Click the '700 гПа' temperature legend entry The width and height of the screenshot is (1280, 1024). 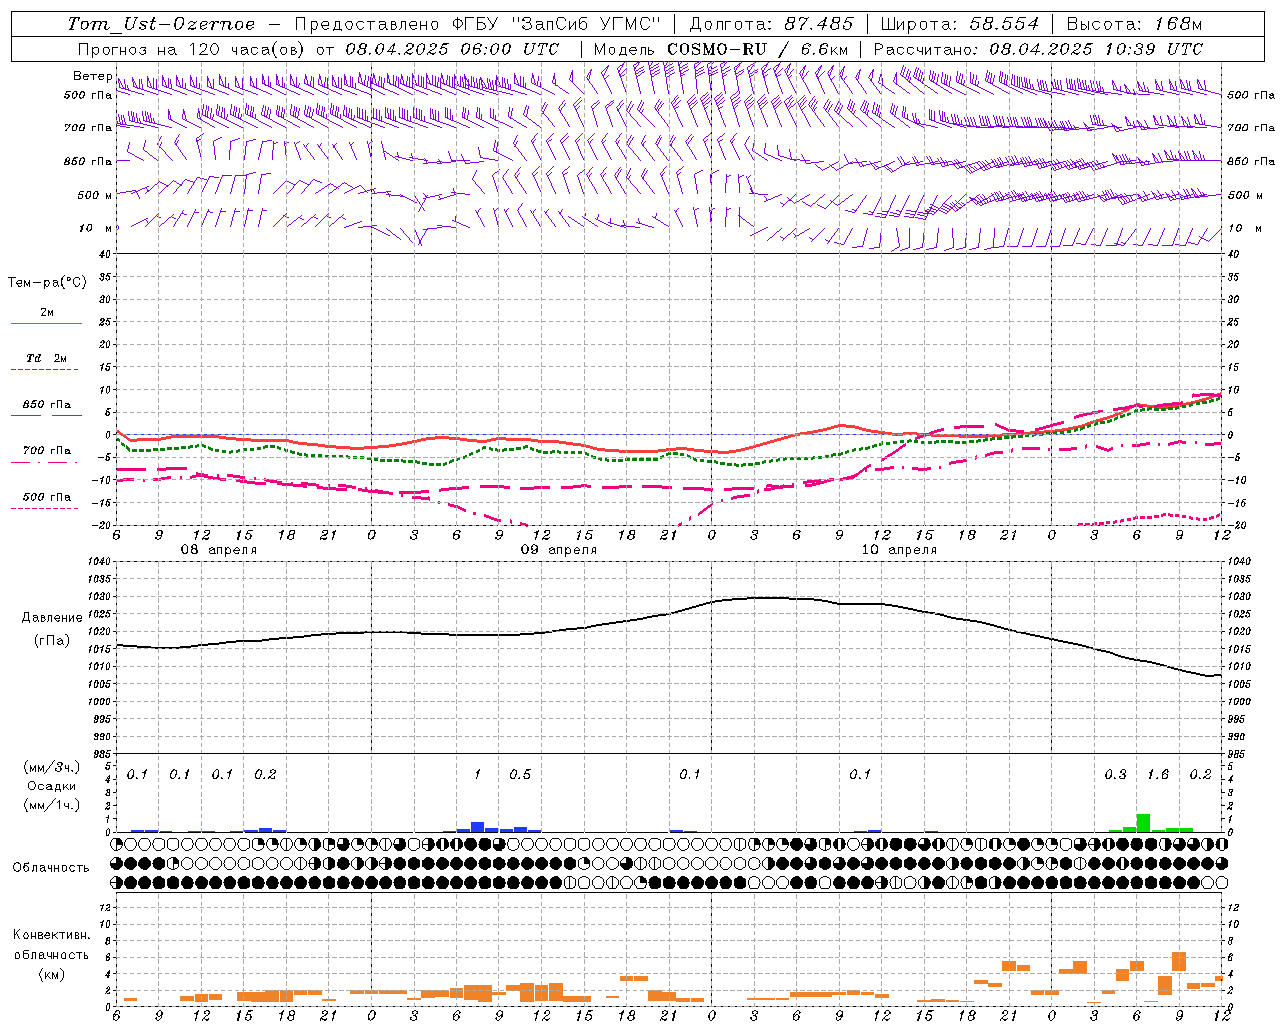[47, 451]
